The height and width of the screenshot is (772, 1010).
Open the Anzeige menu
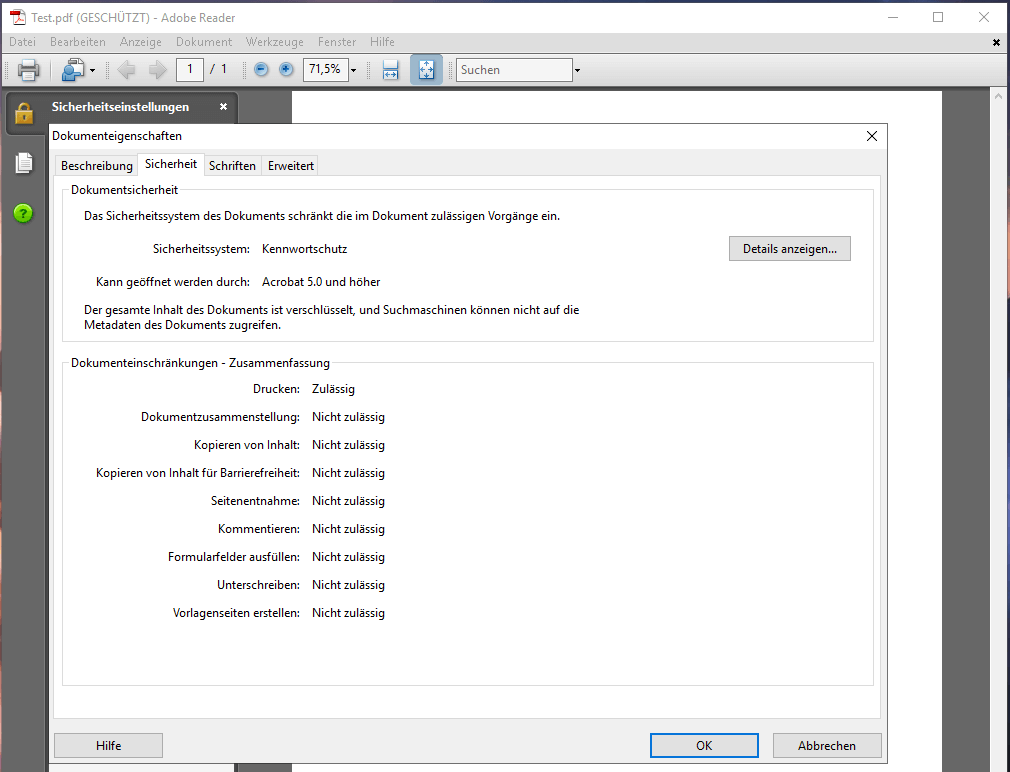[x=140, y=42]
